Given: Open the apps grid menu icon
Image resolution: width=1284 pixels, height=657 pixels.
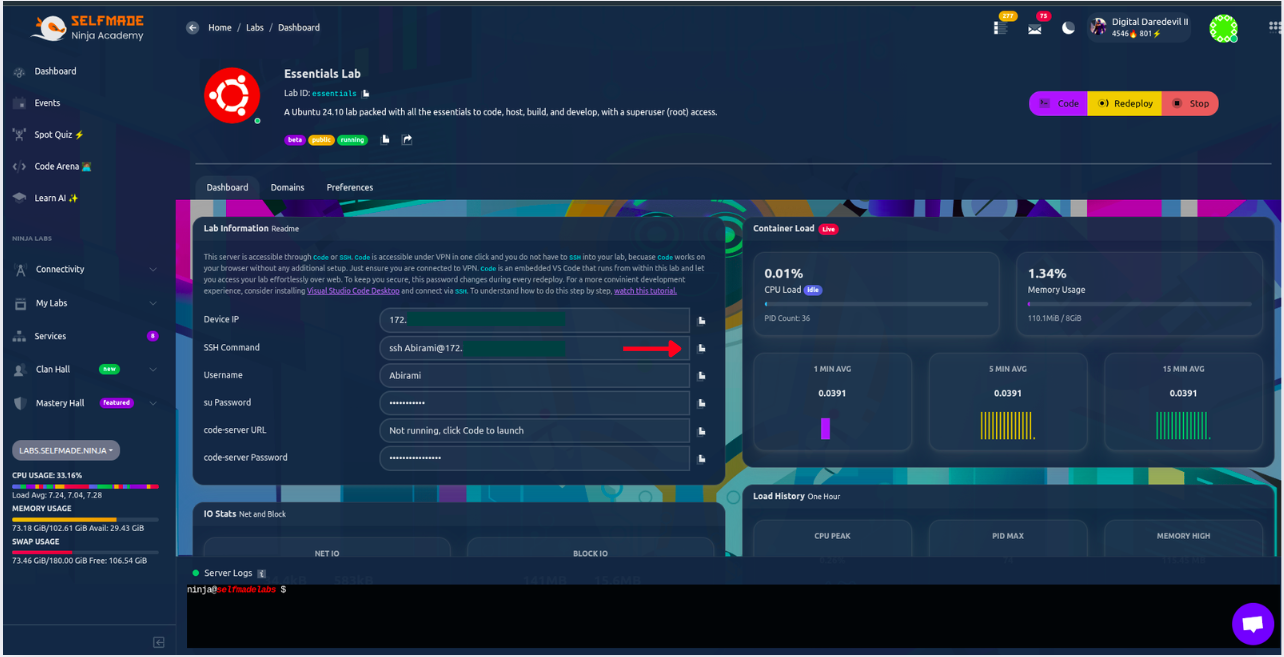Looking at the screenshot, I should click(1274, 28).
